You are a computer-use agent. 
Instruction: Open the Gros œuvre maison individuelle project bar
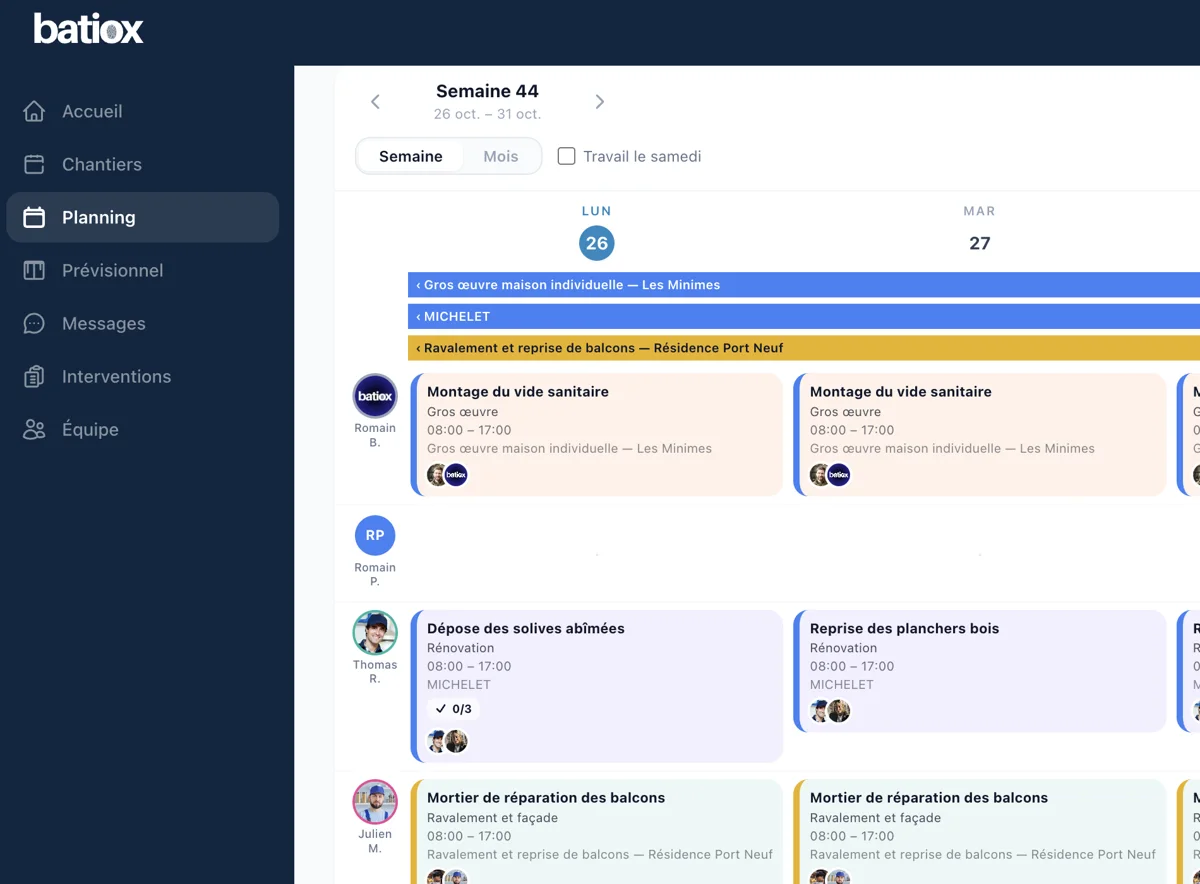pyautogui.click(x=804, y=285)
